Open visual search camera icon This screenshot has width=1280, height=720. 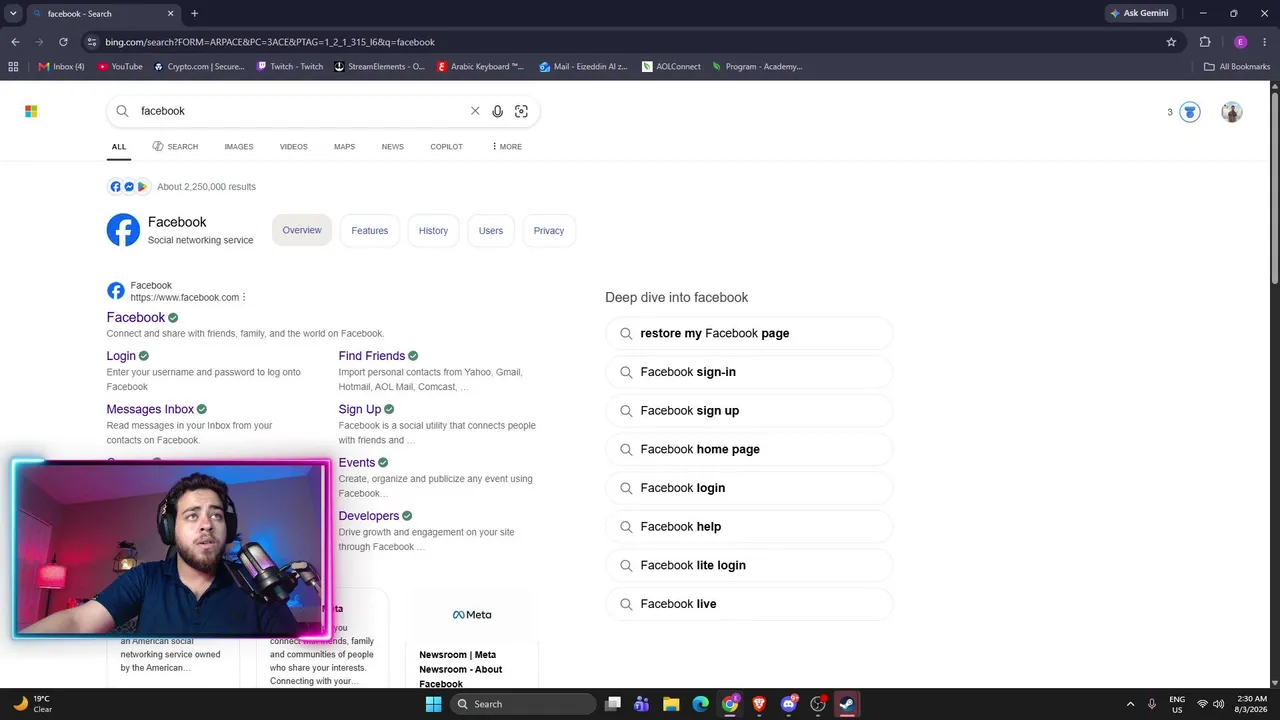click(x=521, y=111)
